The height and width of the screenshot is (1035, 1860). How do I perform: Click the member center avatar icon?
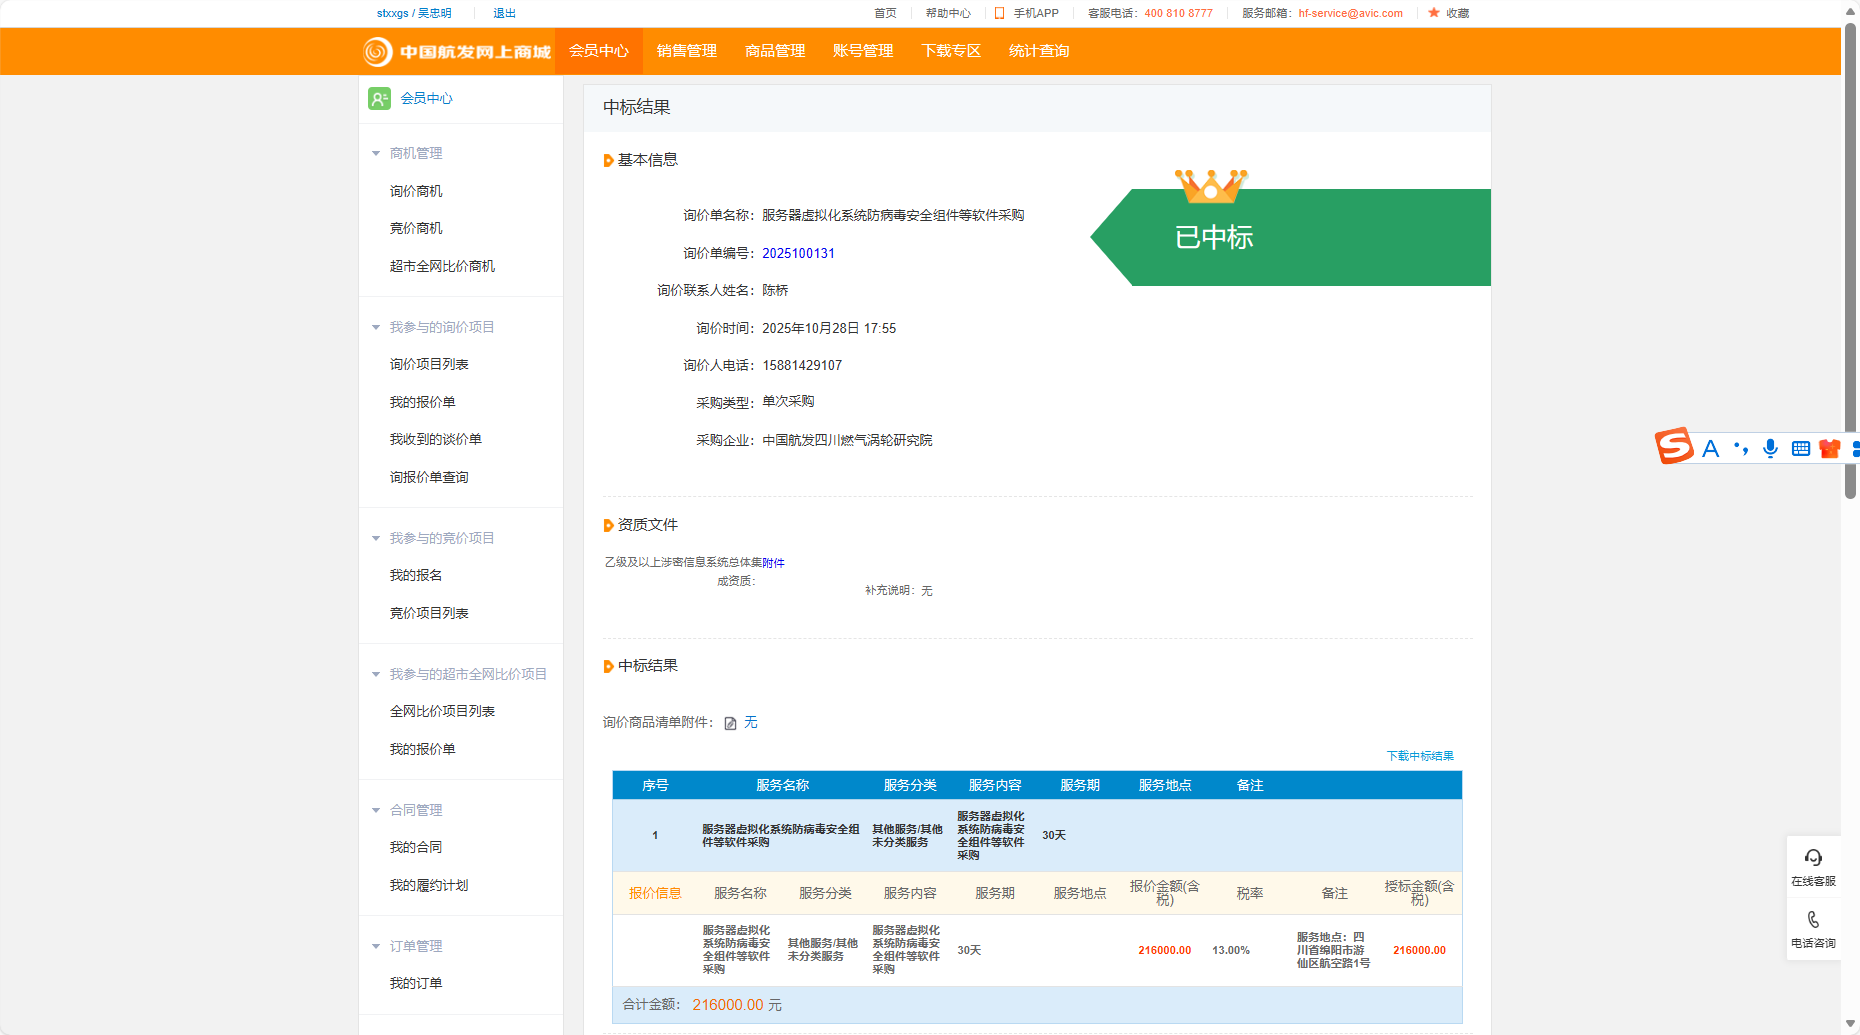point(379,98)
